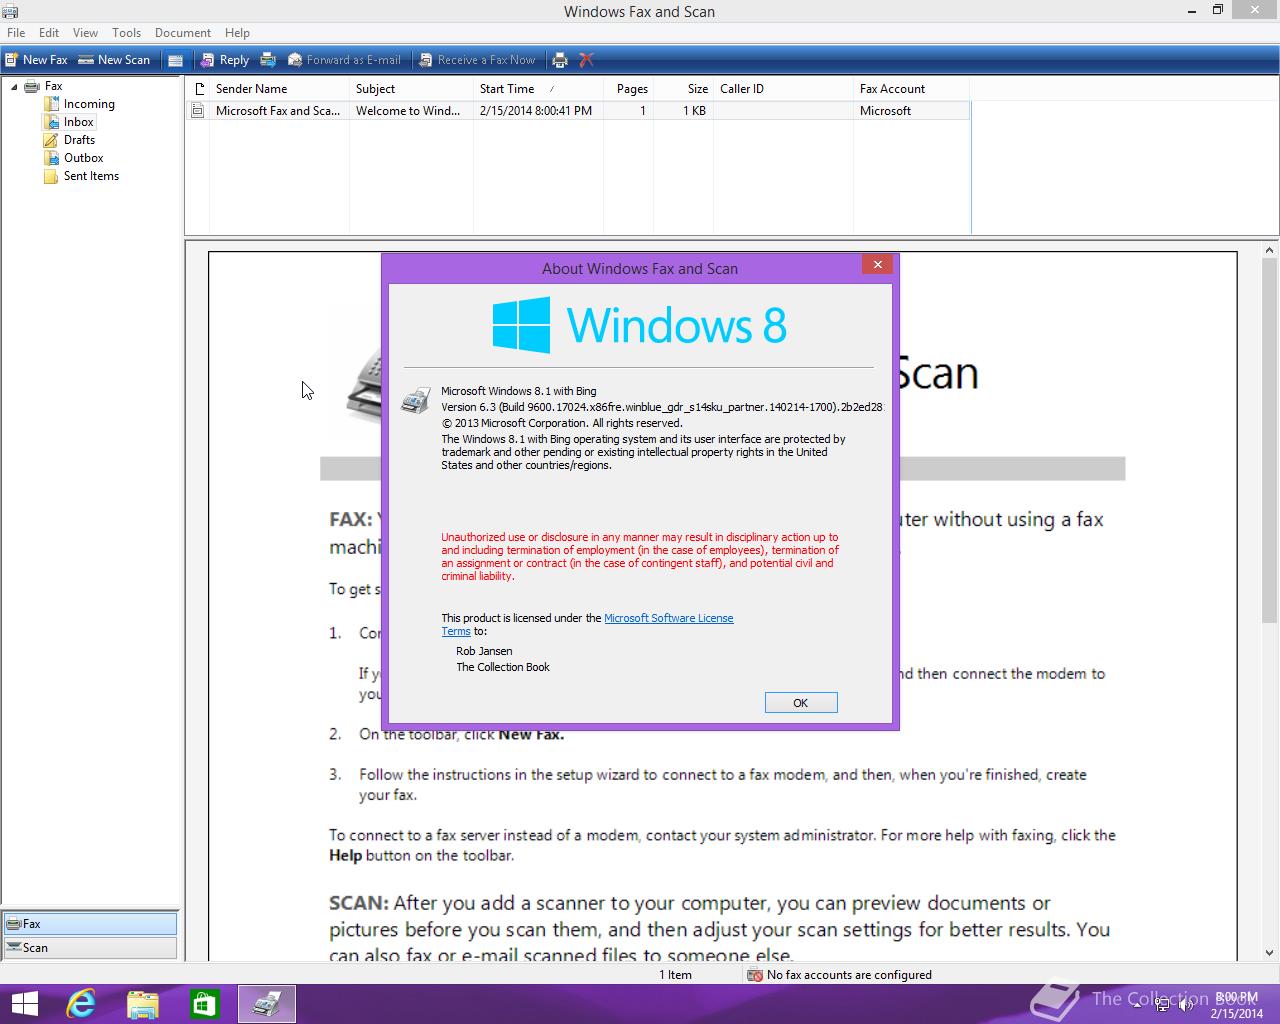1280x1024 pixels.
Task: Select the Microsoft Fax and Scan message row
Action: tap(578, 111)
